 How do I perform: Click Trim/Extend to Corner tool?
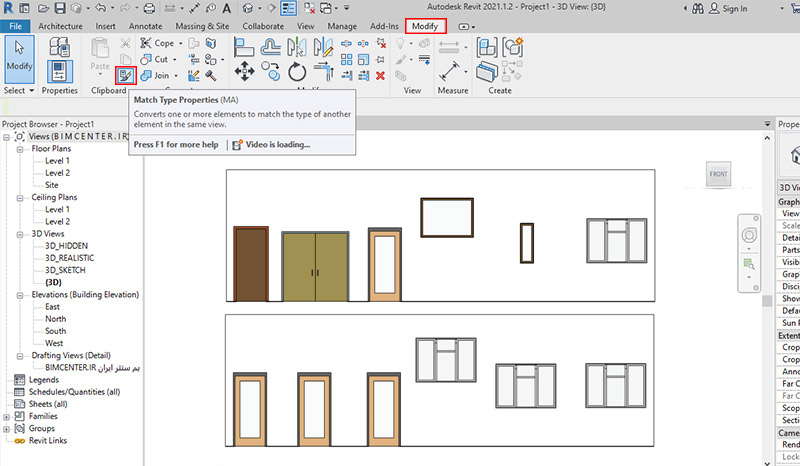[x=323, y=71]
